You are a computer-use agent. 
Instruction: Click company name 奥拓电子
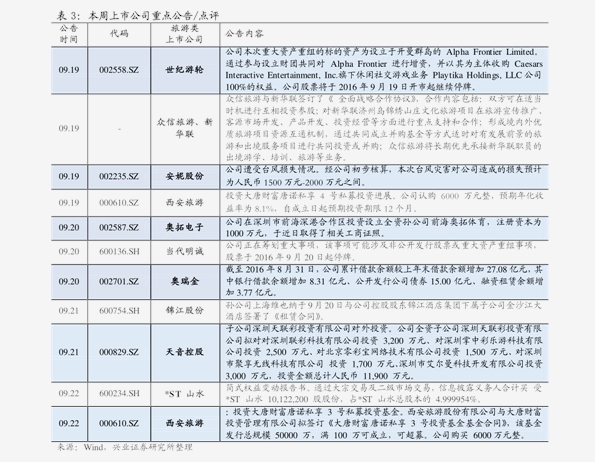(x=184, y=228)
